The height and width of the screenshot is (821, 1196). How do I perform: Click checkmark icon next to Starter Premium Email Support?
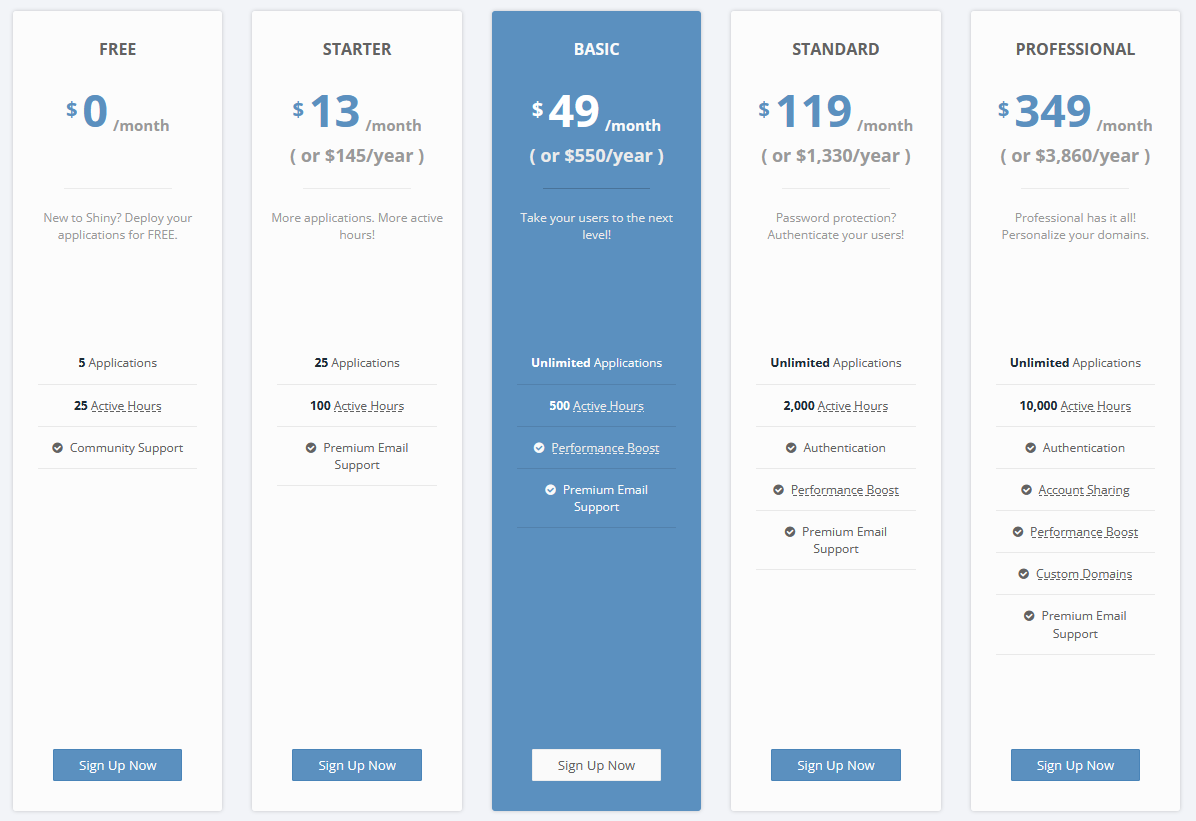point(311,448)
